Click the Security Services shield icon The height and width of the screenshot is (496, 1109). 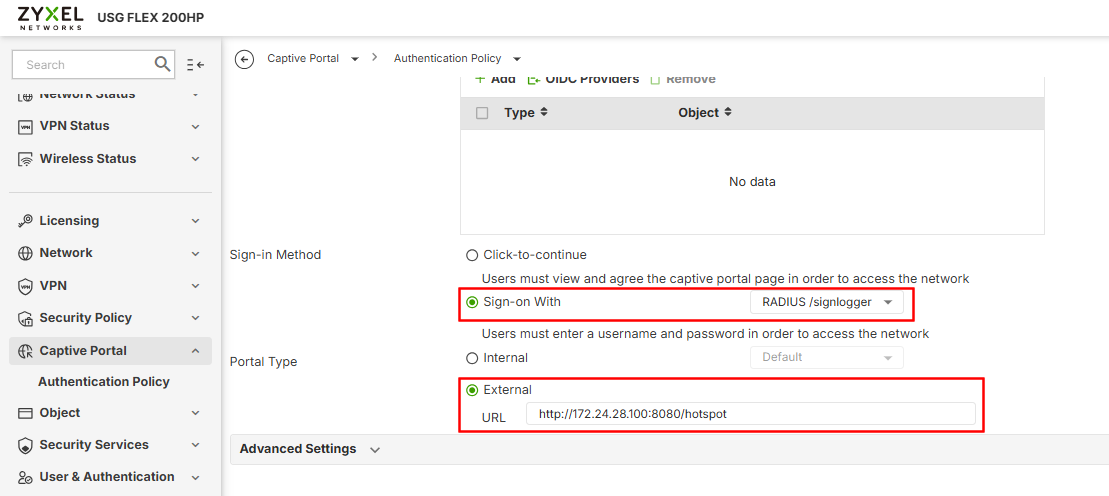tap(25, 446)
